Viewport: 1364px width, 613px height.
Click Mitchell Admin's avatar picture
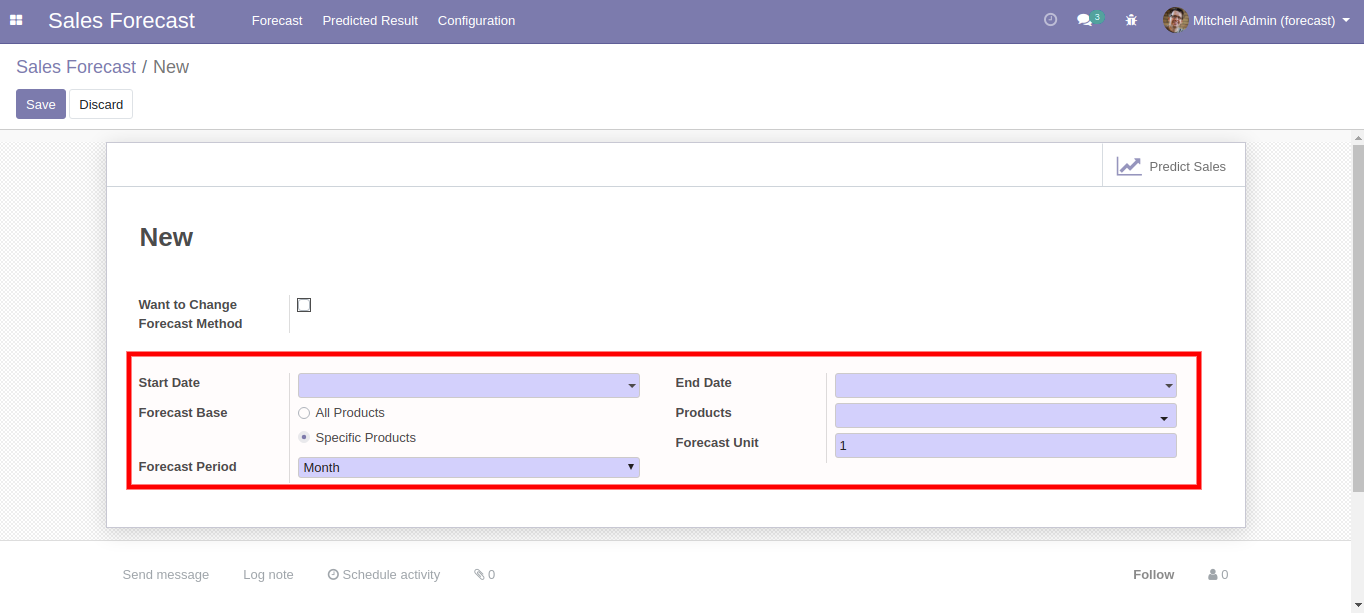1175,20
